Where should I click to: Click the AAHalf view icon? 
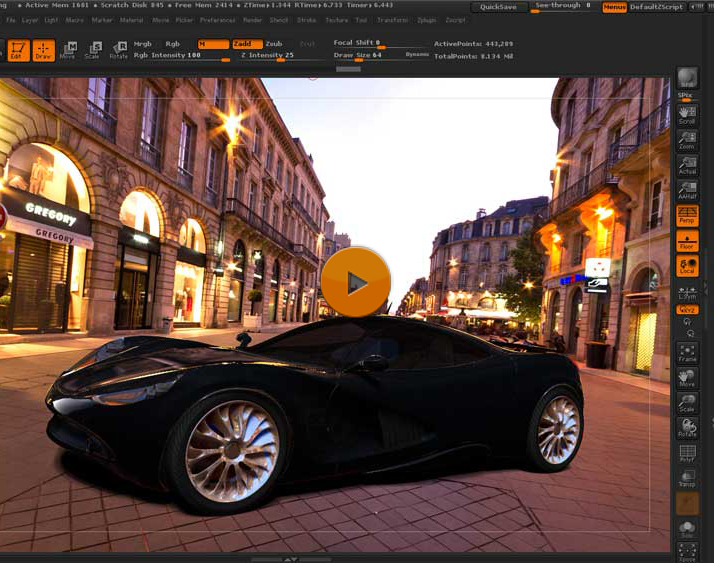pos(687,190)
